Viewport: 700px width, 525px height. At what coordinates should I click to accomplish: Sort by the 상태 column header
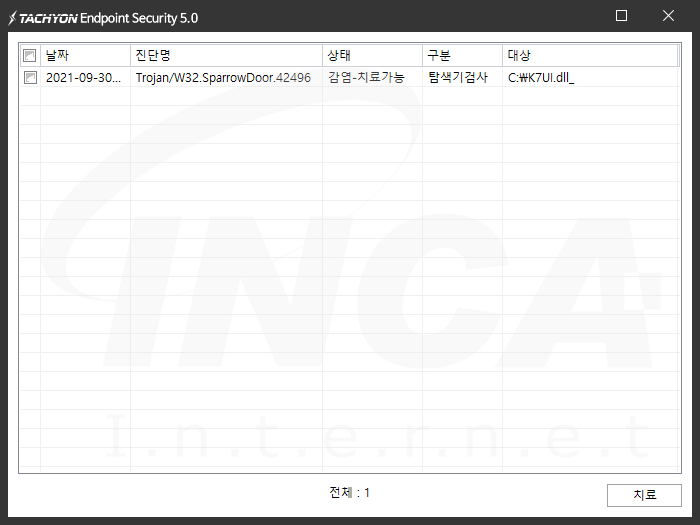(372, 55)
